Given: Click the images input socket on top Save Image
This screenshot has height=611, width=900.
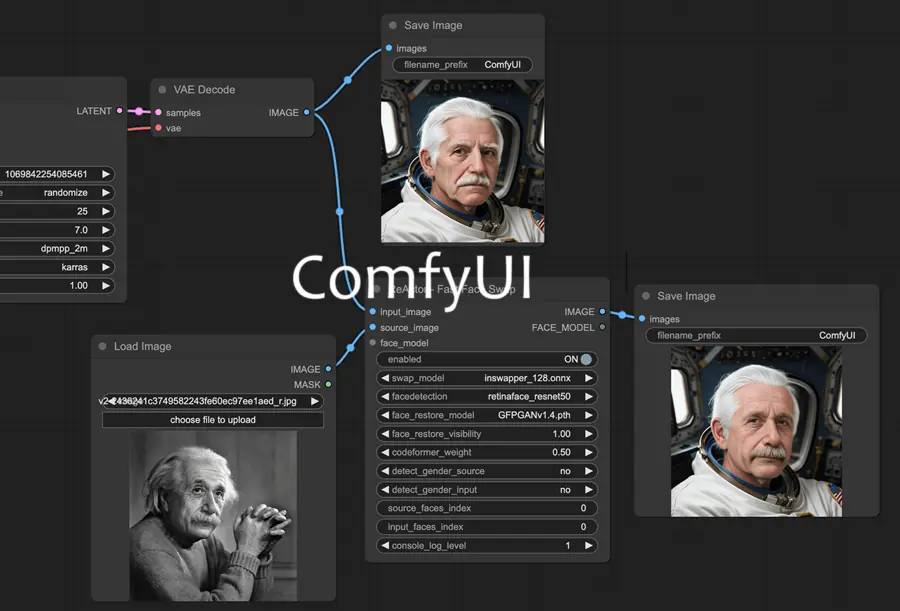Looking at the screenshot, I should pyautogui.click(x=388, y=48).
